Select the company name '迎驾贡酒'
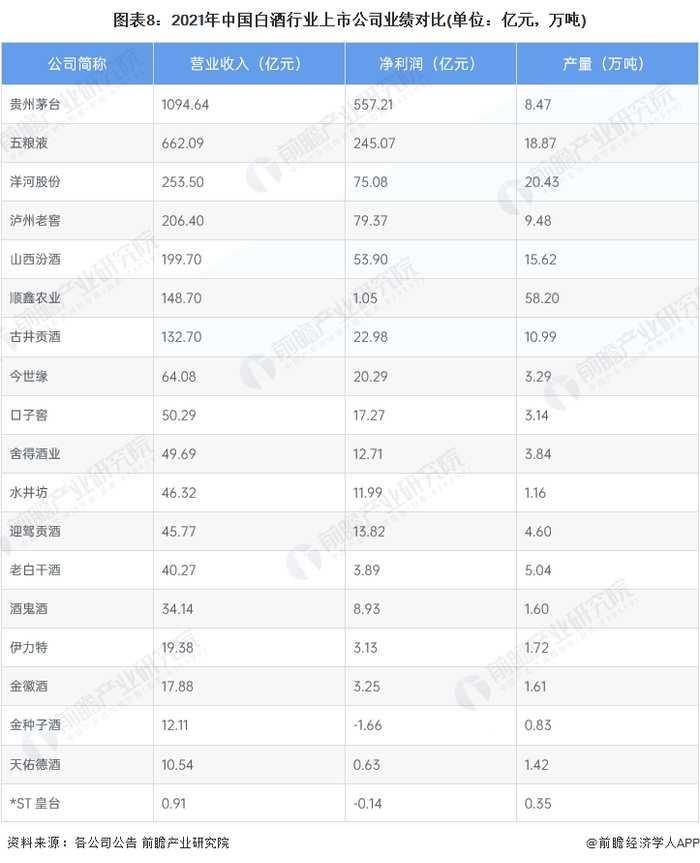The height and width of the screenshot is (863, 700). (35, 531)
